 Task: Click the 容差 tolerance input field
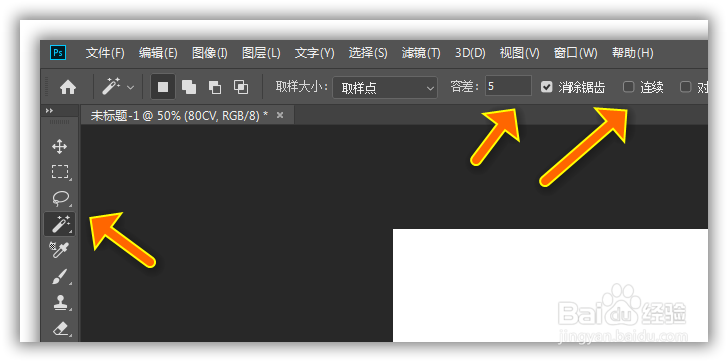click(508, 86)
